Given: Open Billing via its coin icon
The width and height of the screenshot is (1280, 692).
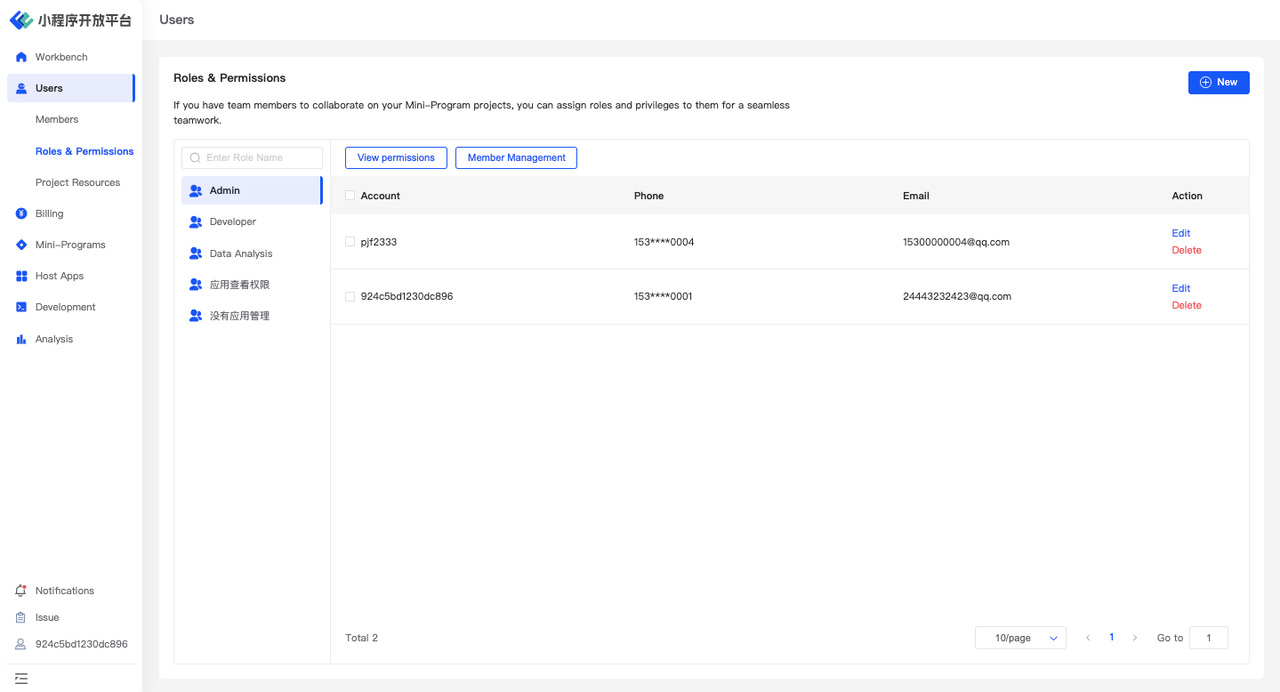Looking at the screenshot, I should [x=21, y=213].
